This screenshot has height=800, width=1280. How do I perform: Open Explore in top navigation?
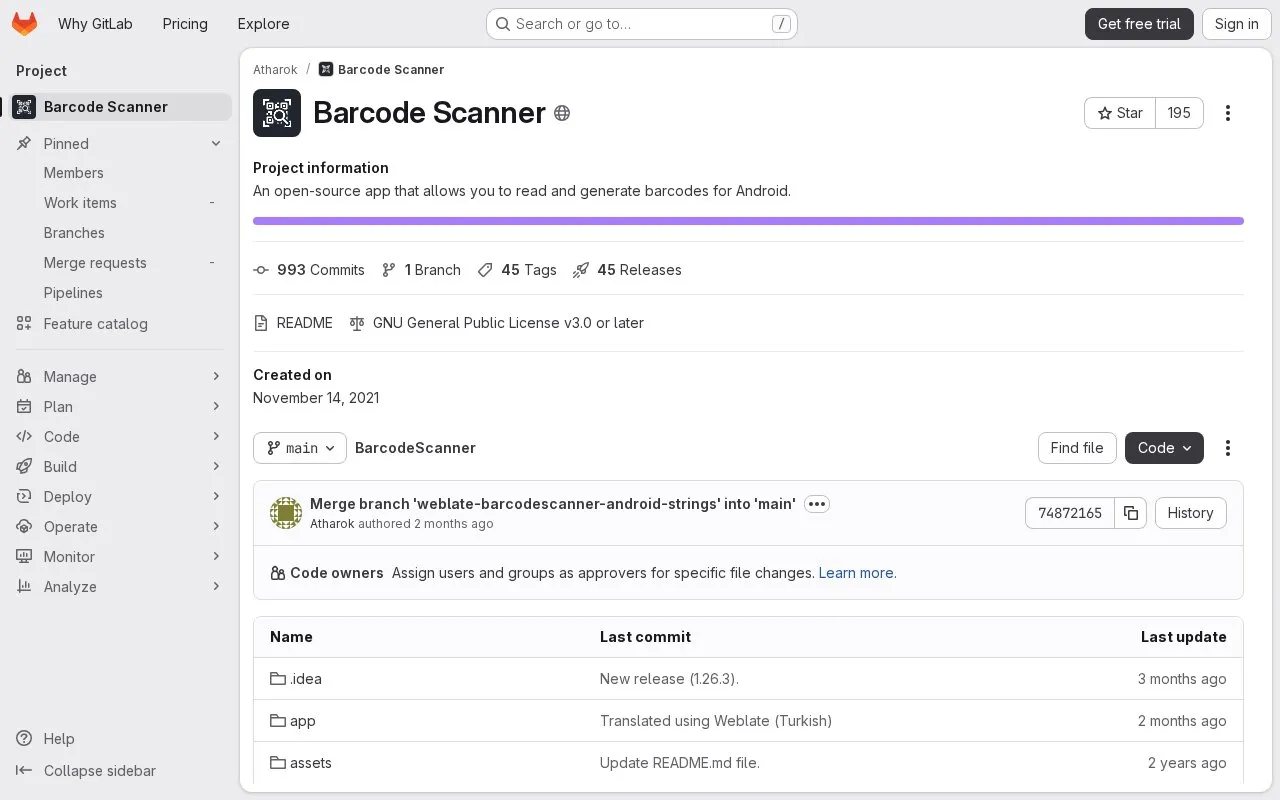point(263,24)
